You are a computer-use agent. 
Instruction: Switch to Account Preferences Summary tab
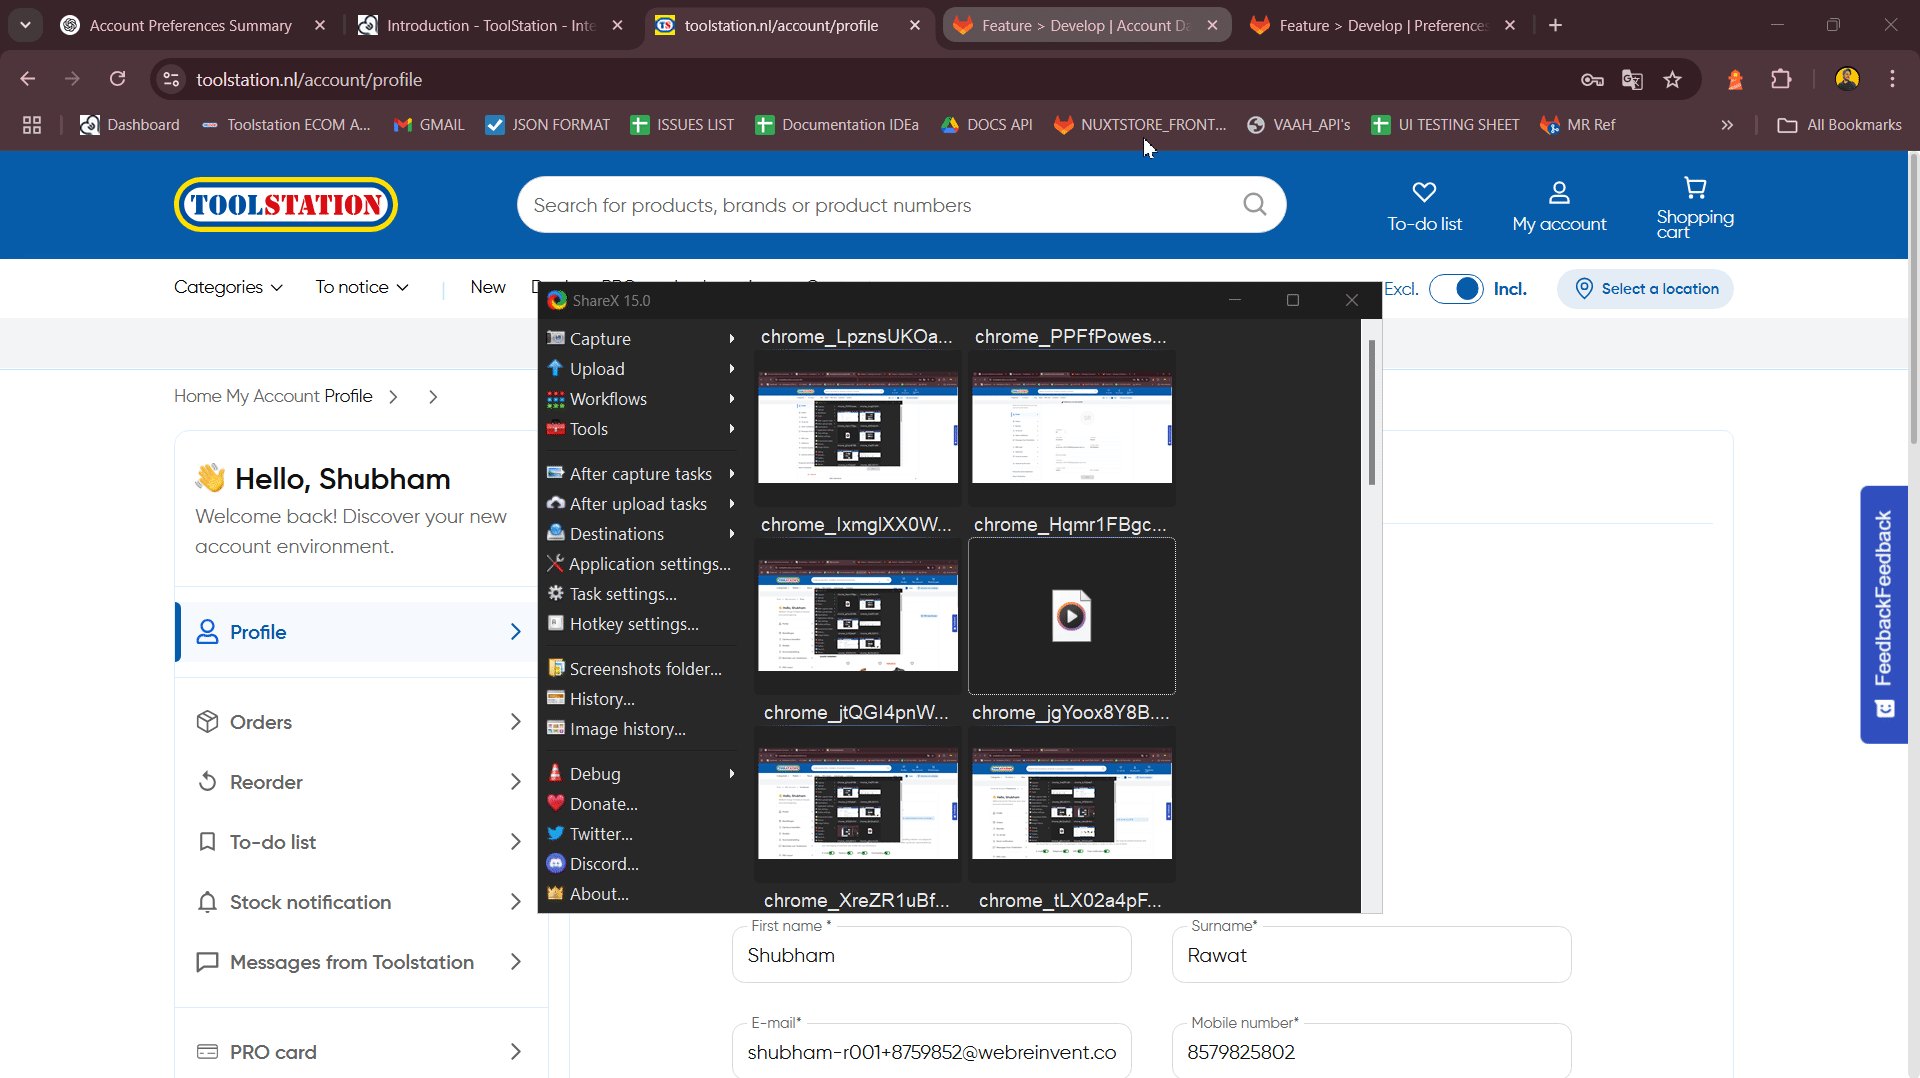coord(190,26)
